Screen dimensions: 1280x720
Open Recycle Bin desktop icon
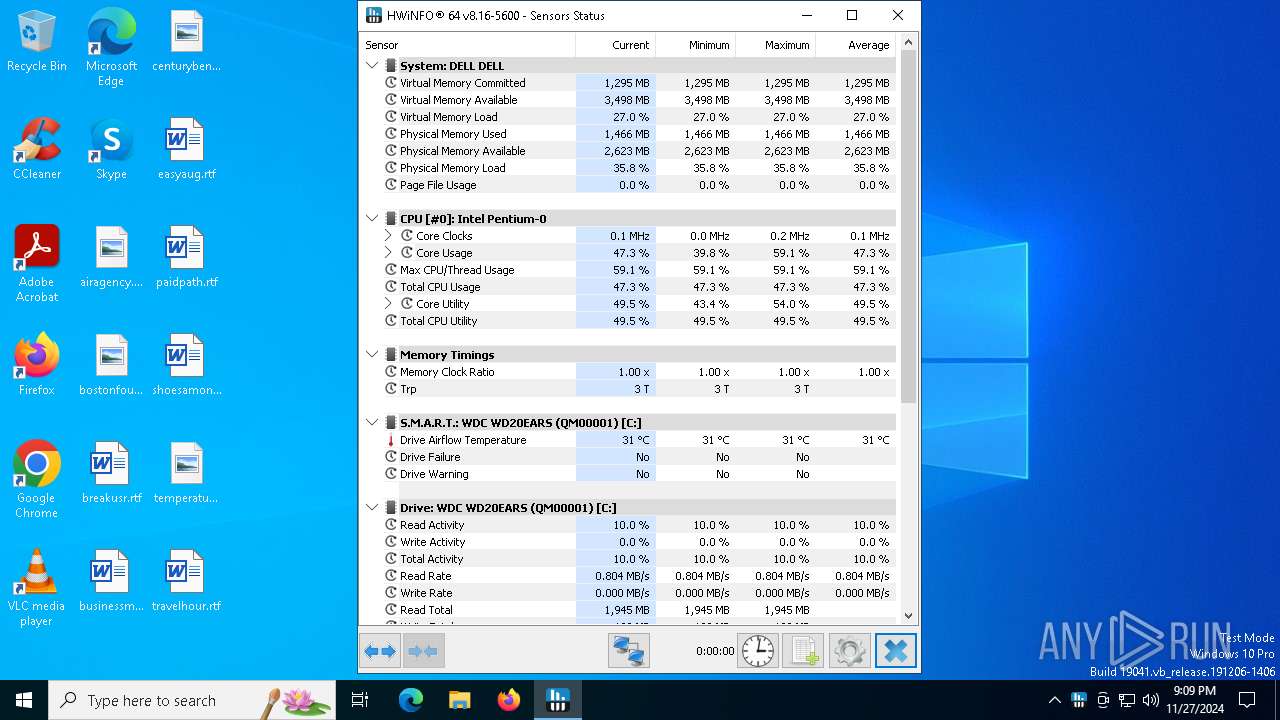(37, 42)
